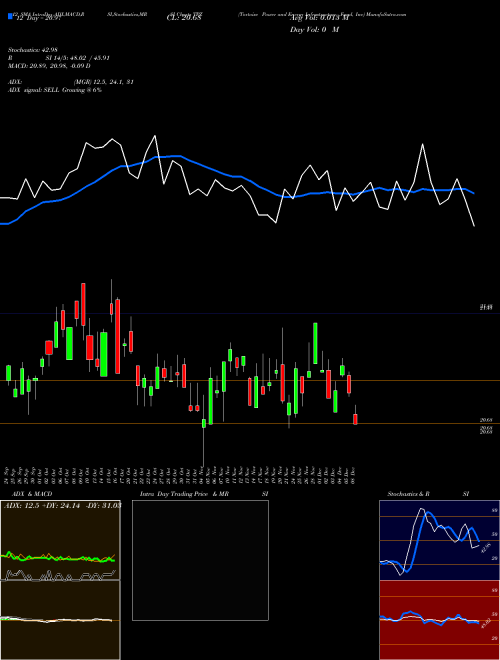
Task: Click the '12 Day = 20.97' SMA label
Action: pos(38,18)
